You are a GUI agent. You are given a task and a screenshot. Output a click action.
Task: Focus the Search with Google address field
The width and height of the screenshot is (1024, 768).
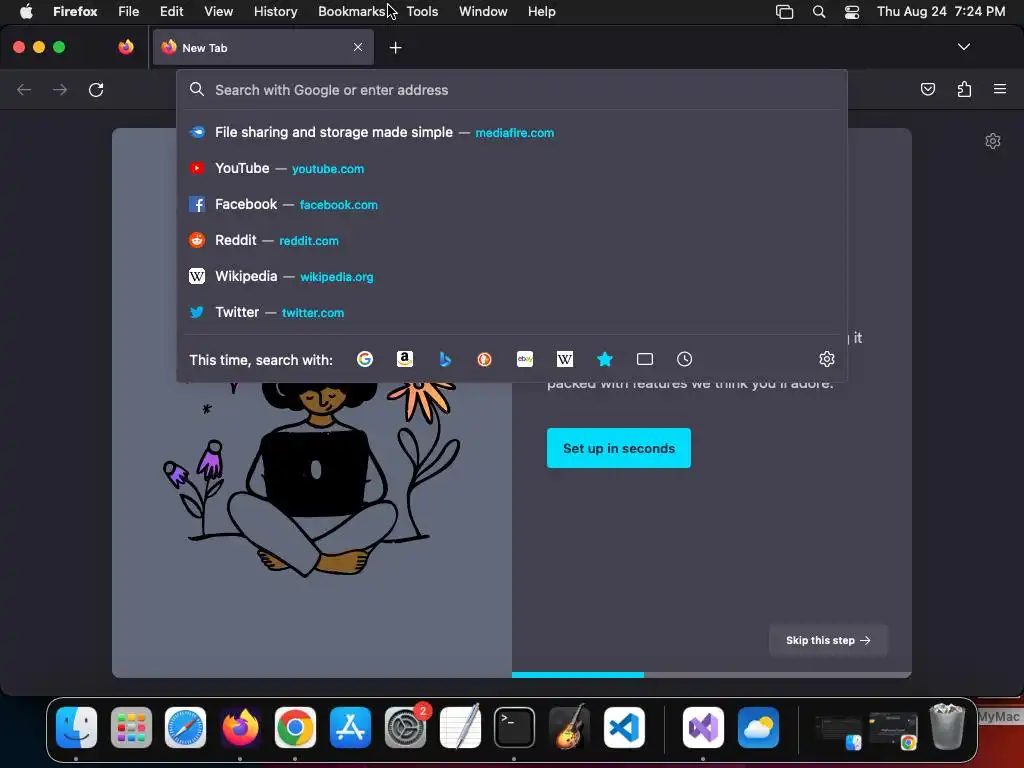coord(511,90)
